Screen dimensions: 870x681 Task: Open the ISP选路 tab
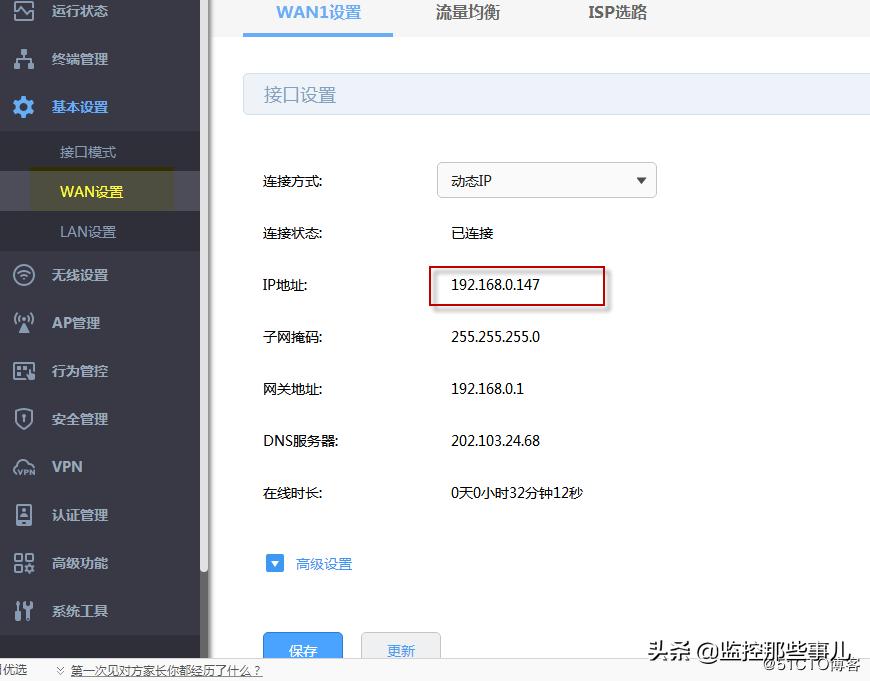pos(617,13)
